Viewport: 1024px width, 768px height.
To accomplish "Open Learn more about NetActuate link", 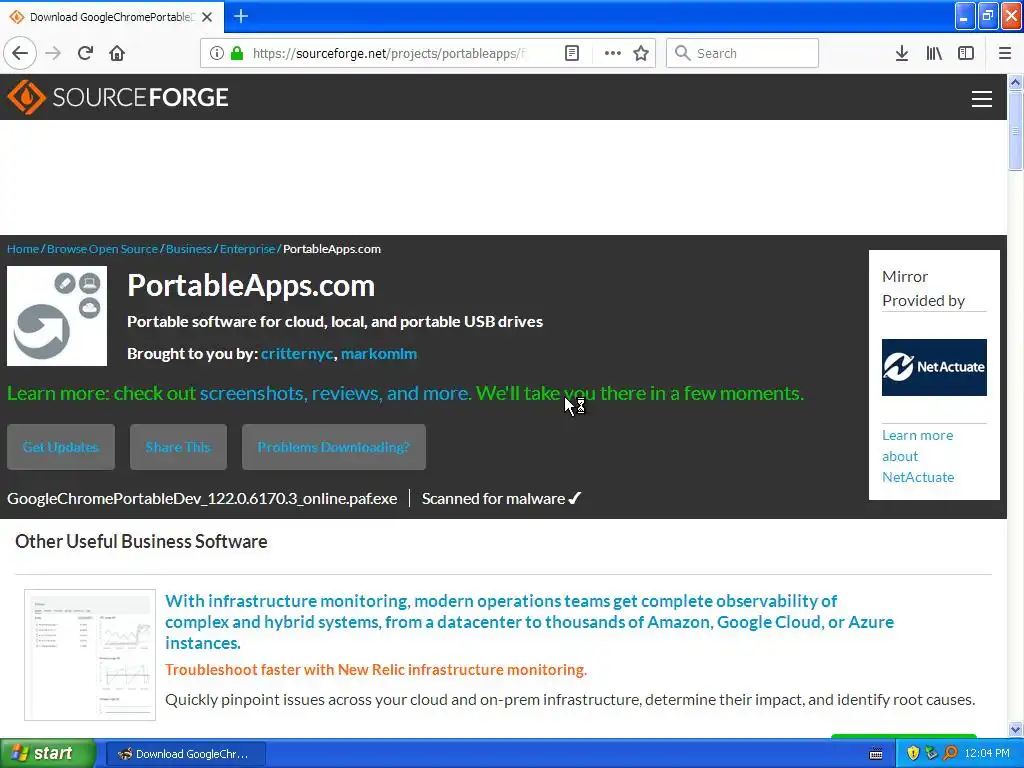I will point(918,456).
